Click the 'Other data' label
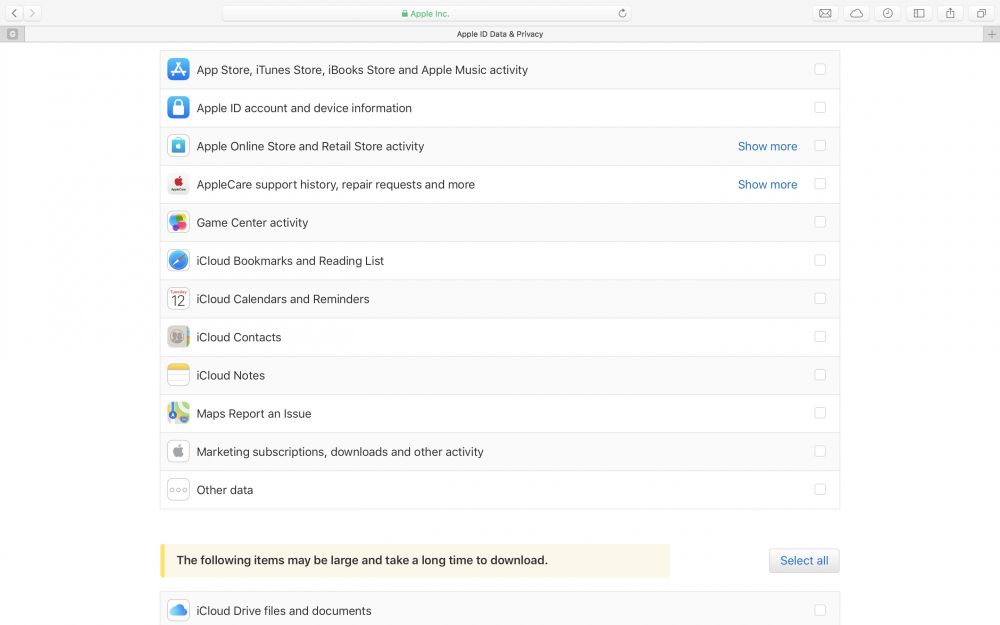The width and height of the screenshot is (1000, 625). pos(224,490)
